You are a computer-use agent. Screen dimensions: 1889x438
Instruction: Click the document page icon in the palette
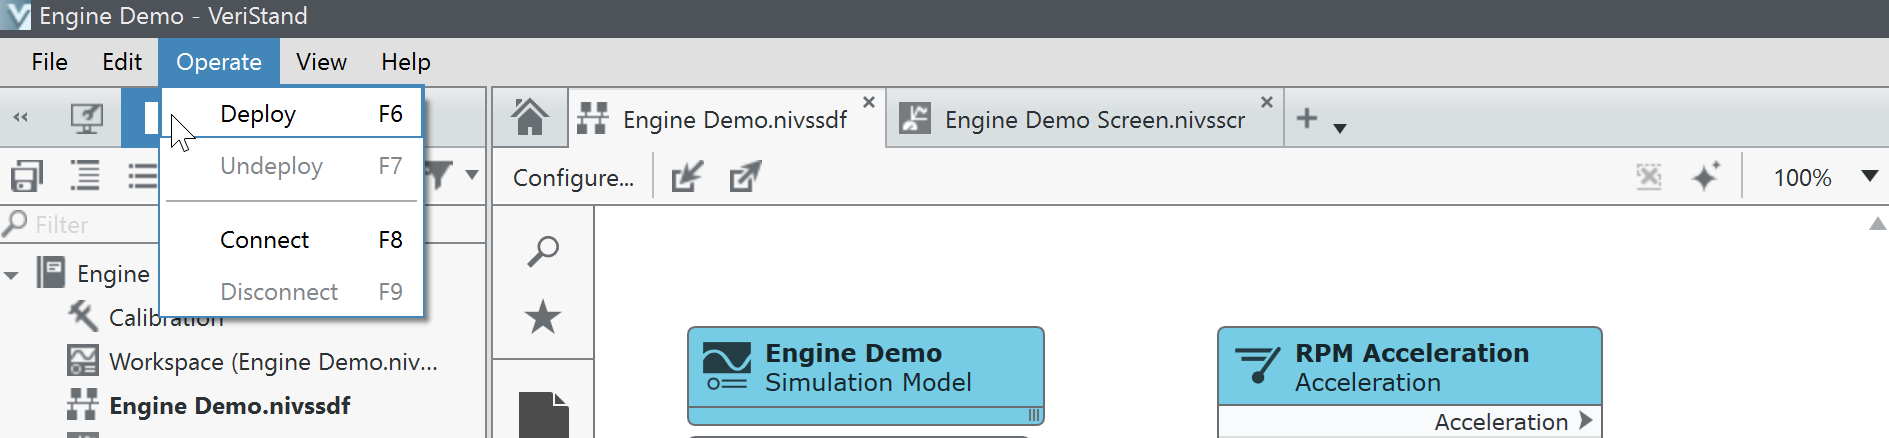pyautogui.click(x=543, y=414)
